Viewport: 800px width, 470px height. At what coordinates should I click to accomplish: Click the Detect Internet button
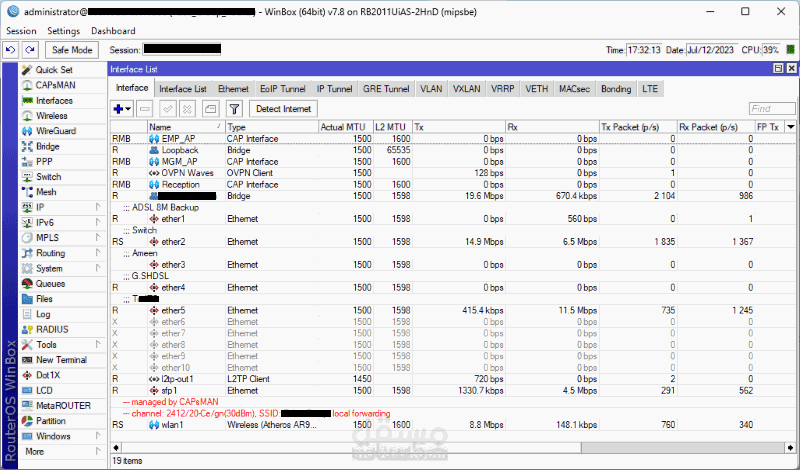coord(283,109)
